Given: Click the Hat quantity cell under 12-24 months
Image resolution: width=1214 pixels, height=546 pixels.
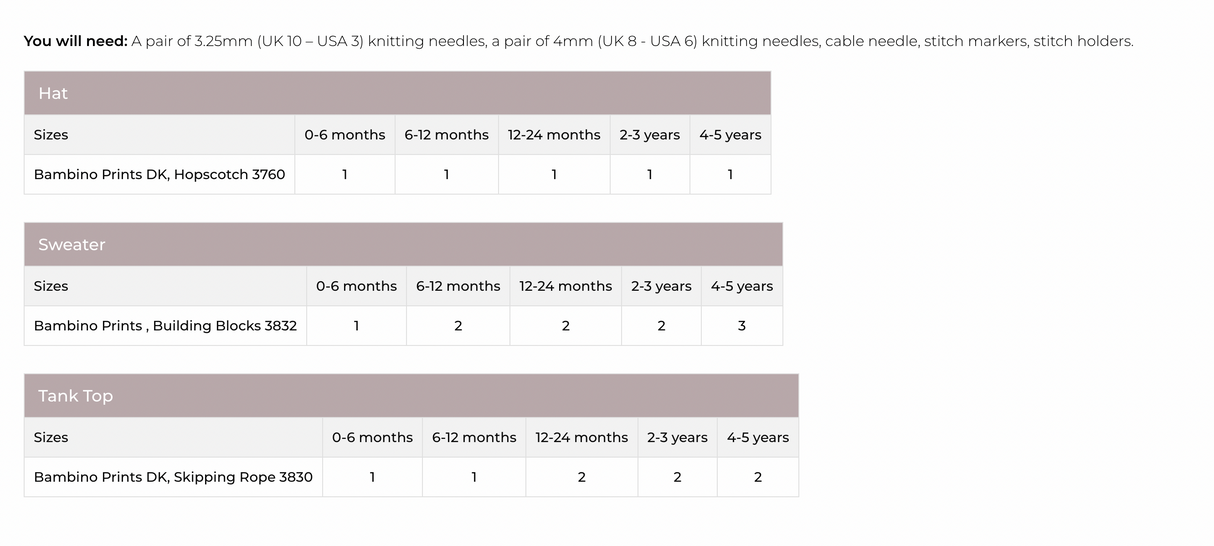Looking at the screenshot, I should pos(554,174).
